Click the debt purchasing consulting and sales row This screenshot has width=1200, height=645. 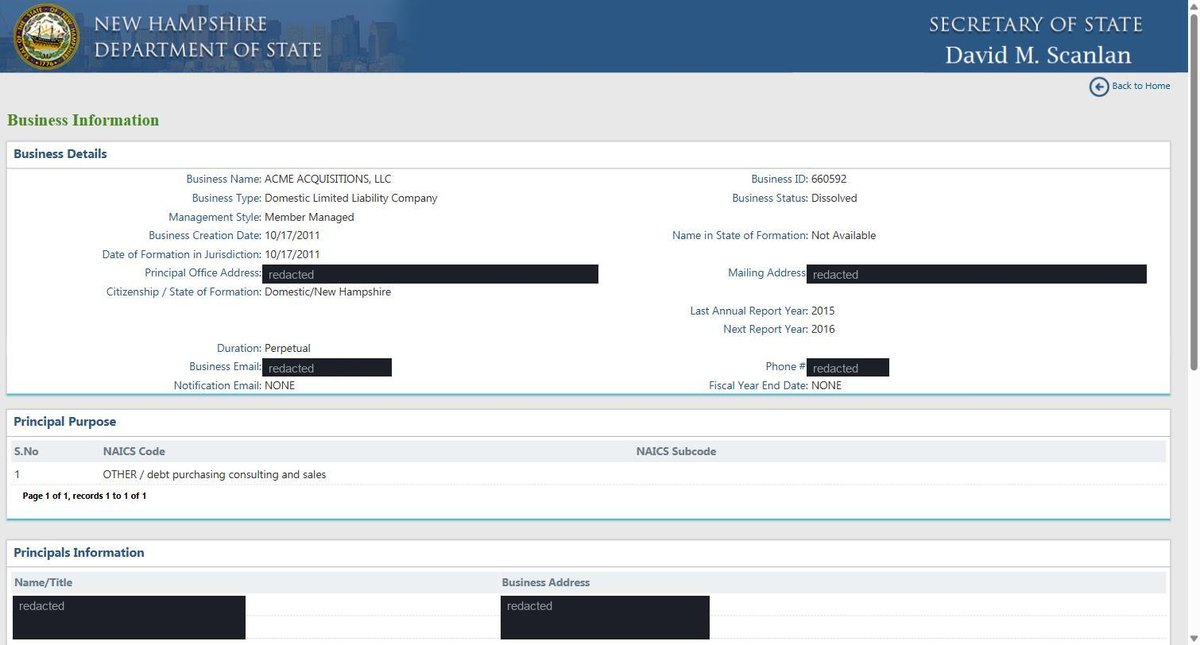click(590, 474)
